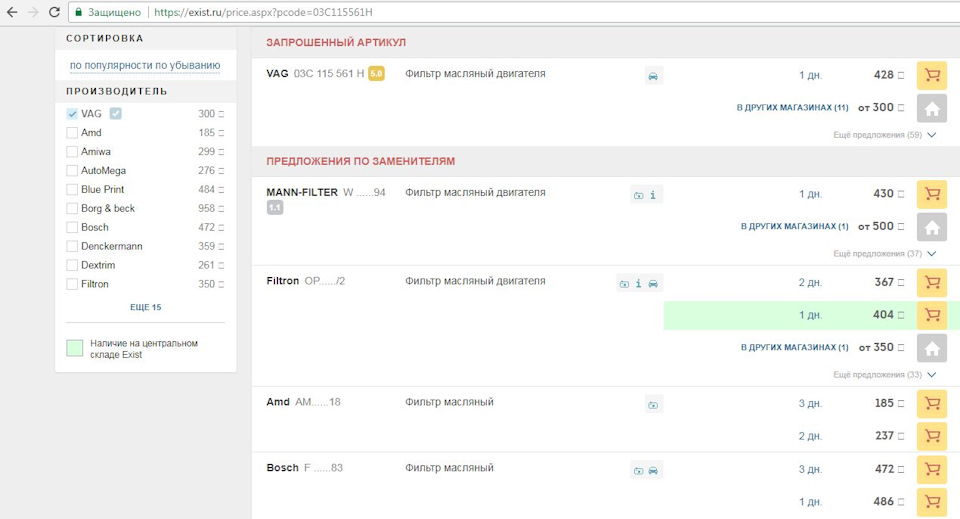Add Amd 185 offer to cart

pos(932,404)
